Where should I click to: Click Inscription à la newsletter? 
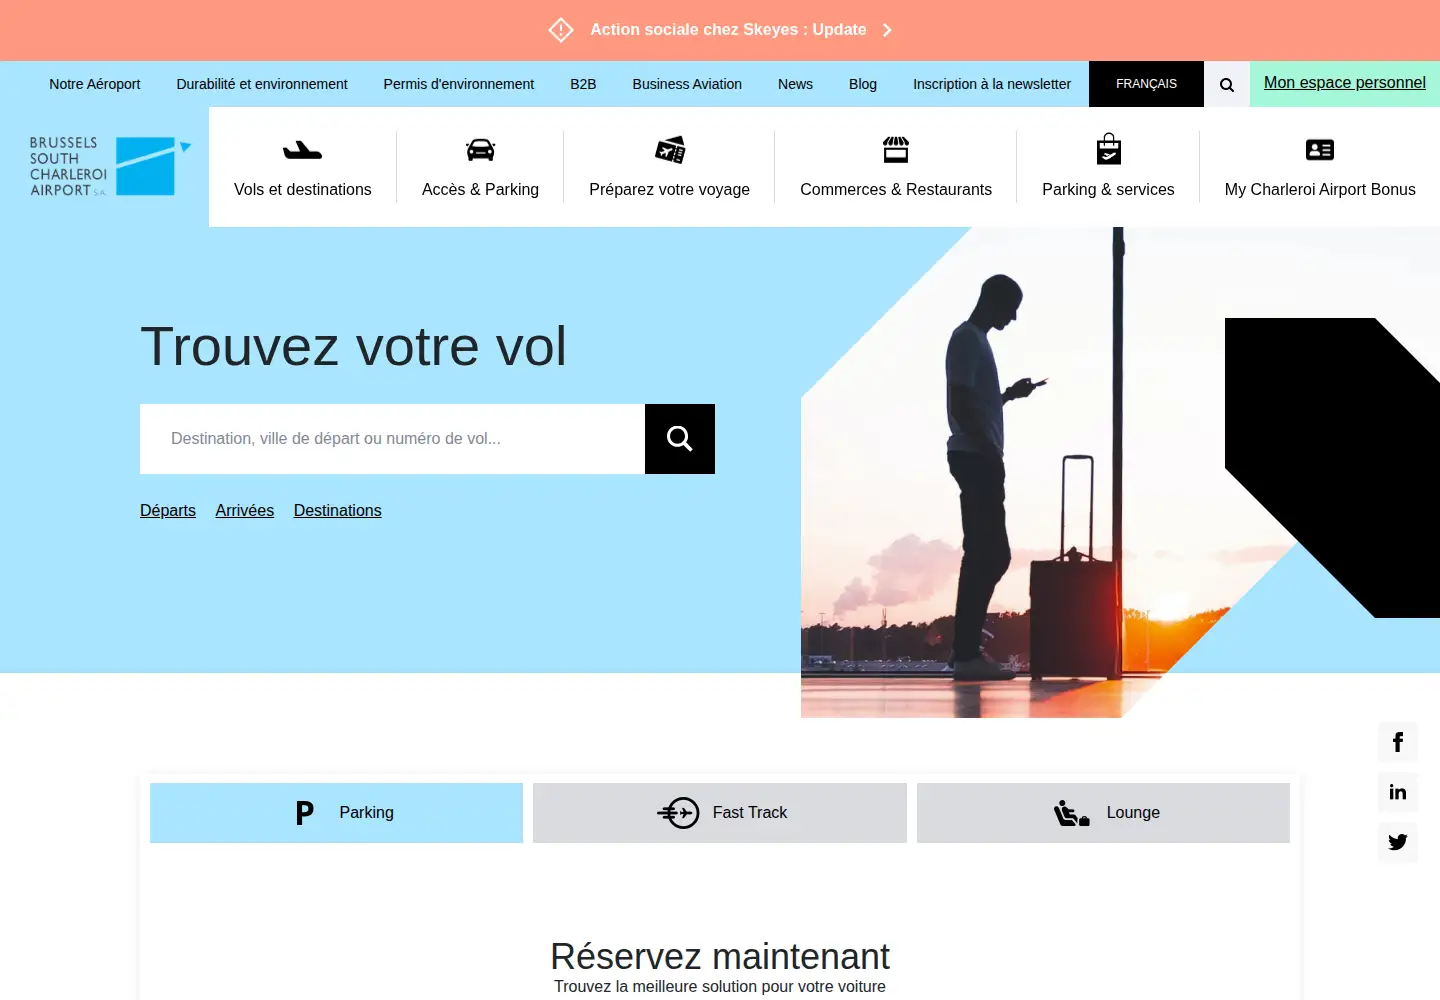(992, 84)
